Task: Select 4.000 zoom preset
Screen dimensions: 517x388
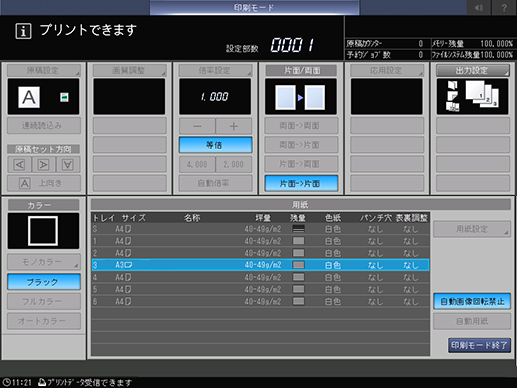Action: click(x=197, y=164)
